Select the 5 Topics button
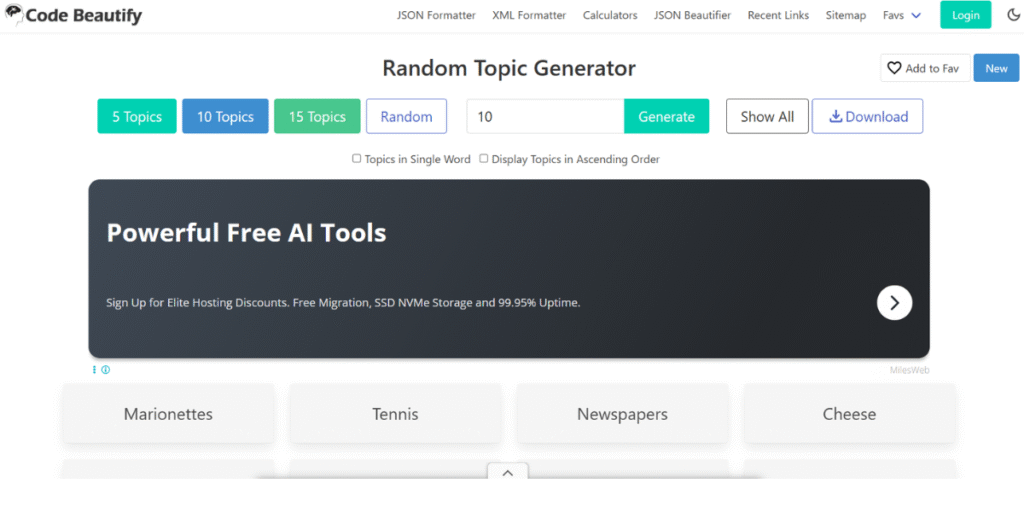The height and width of the screenshot is (512, 1024). [137, 116]
